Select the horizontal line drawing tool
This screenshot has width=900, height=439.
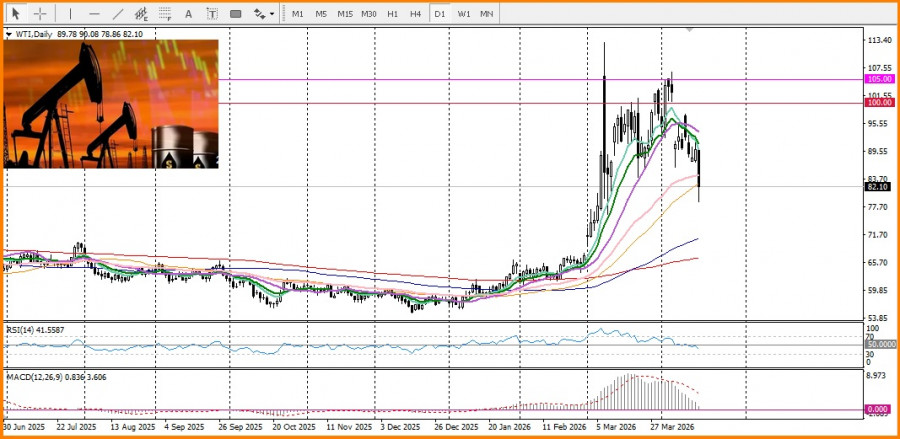click(94, 14)
